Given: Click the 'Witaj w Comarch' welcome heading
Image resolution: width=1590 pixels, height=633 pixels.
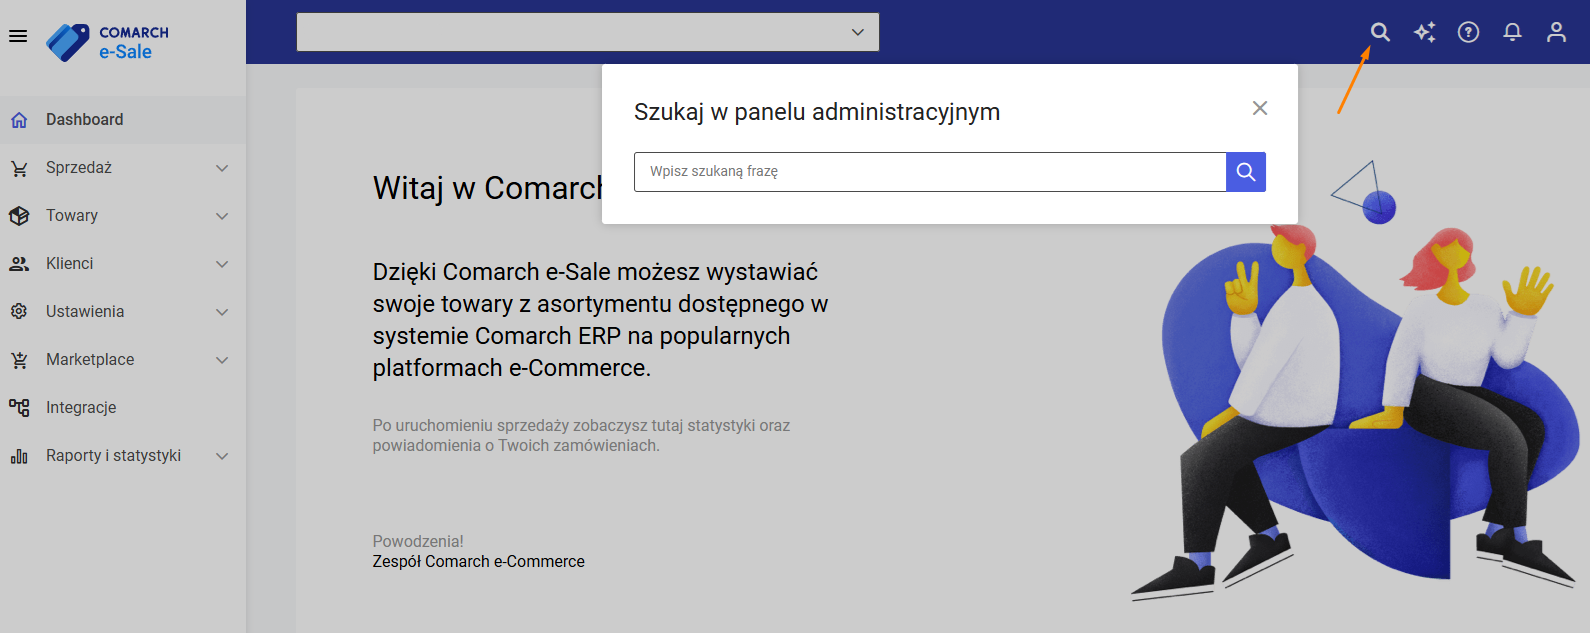Looking at the screenshot, I should click(x=488, y=188).
